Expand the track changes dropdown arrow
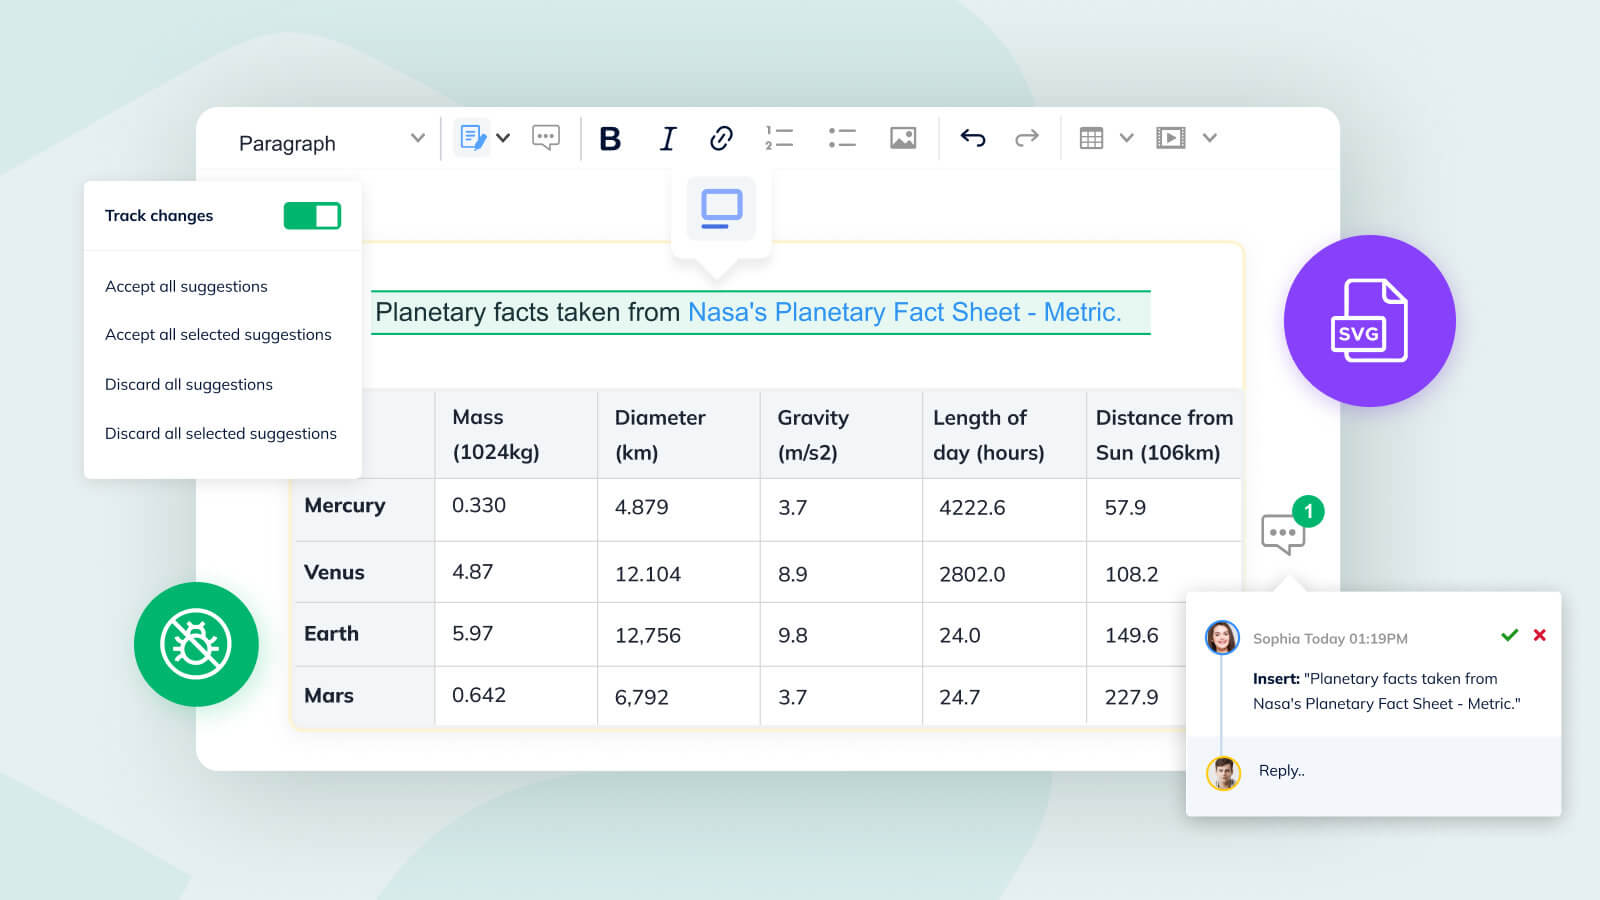The image size is (1600, 900). pyautogui.click(x=503, y=138)
